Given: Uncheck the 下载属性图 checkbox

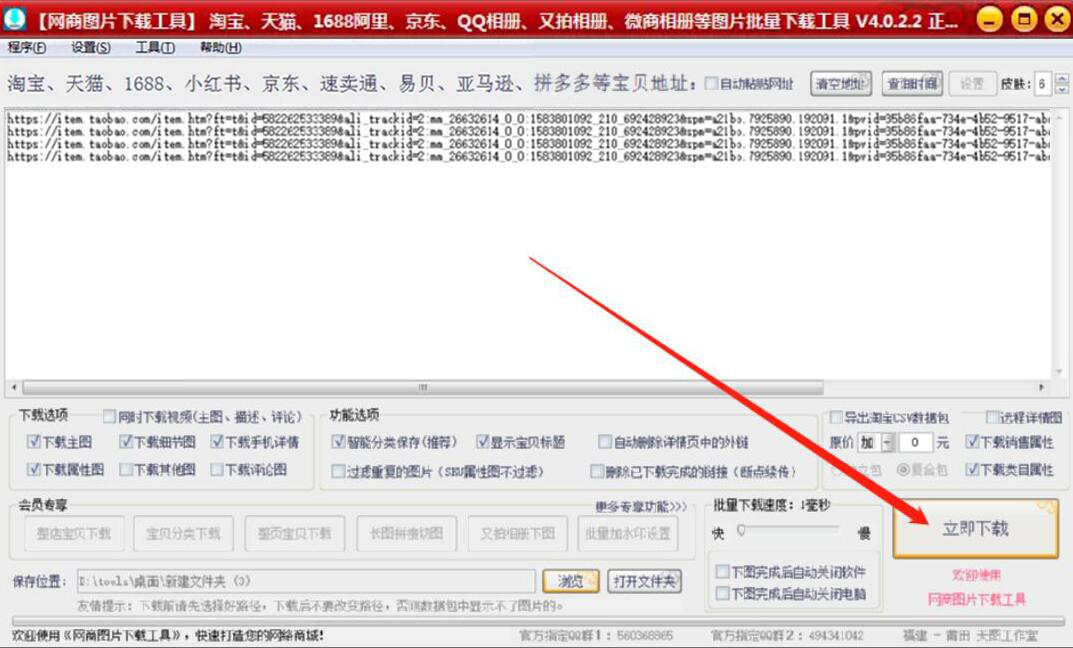Looking at the screenshot, I should click(x=34, y=469).
